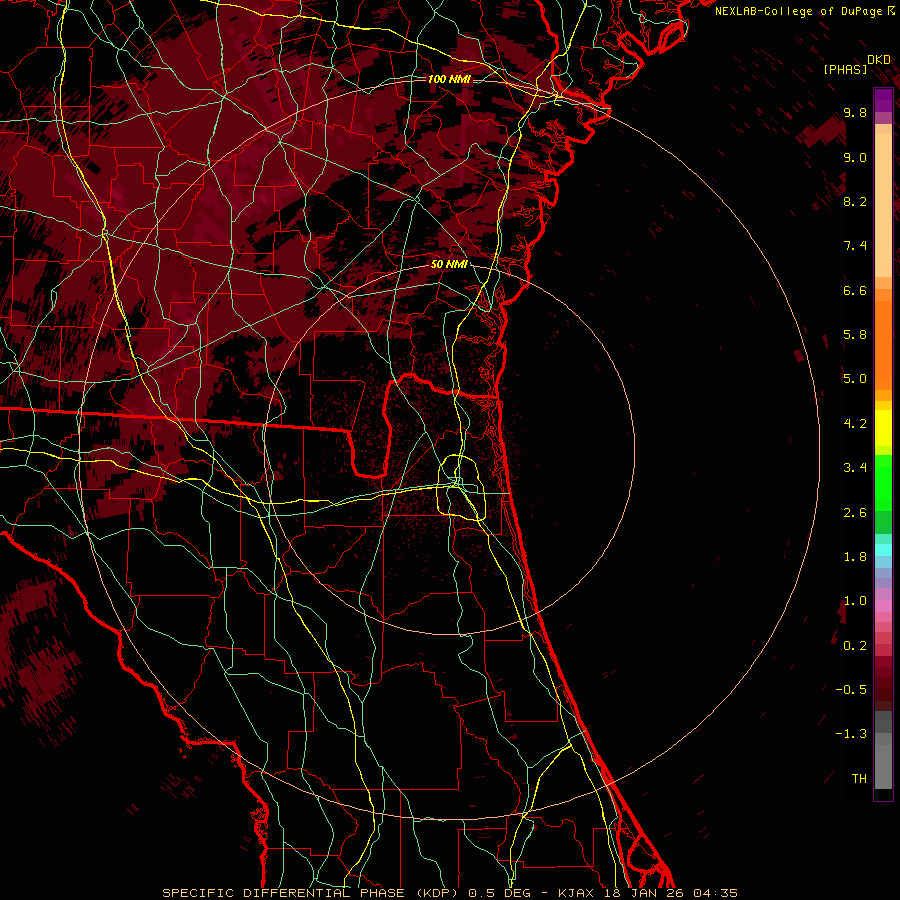Click the 1.0 value on color scale
The width and height of the screenshot is (900, 900).
pos(855,601)
